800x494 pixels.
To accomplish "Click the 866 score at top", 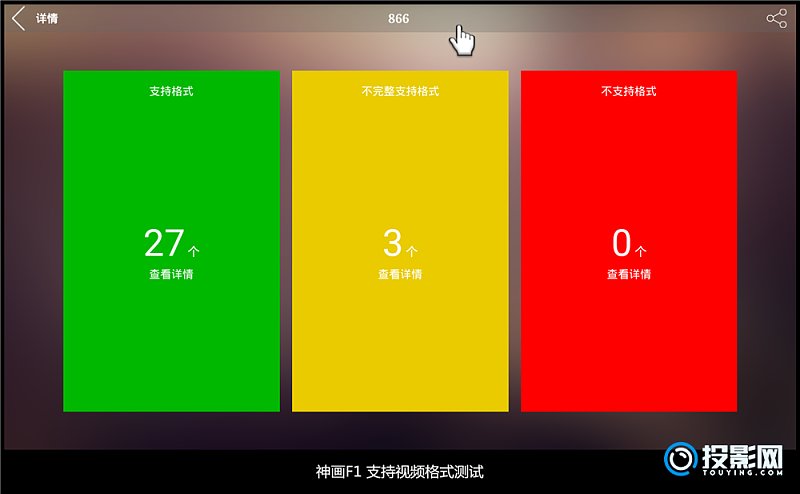I will click(x=398, y=18).
